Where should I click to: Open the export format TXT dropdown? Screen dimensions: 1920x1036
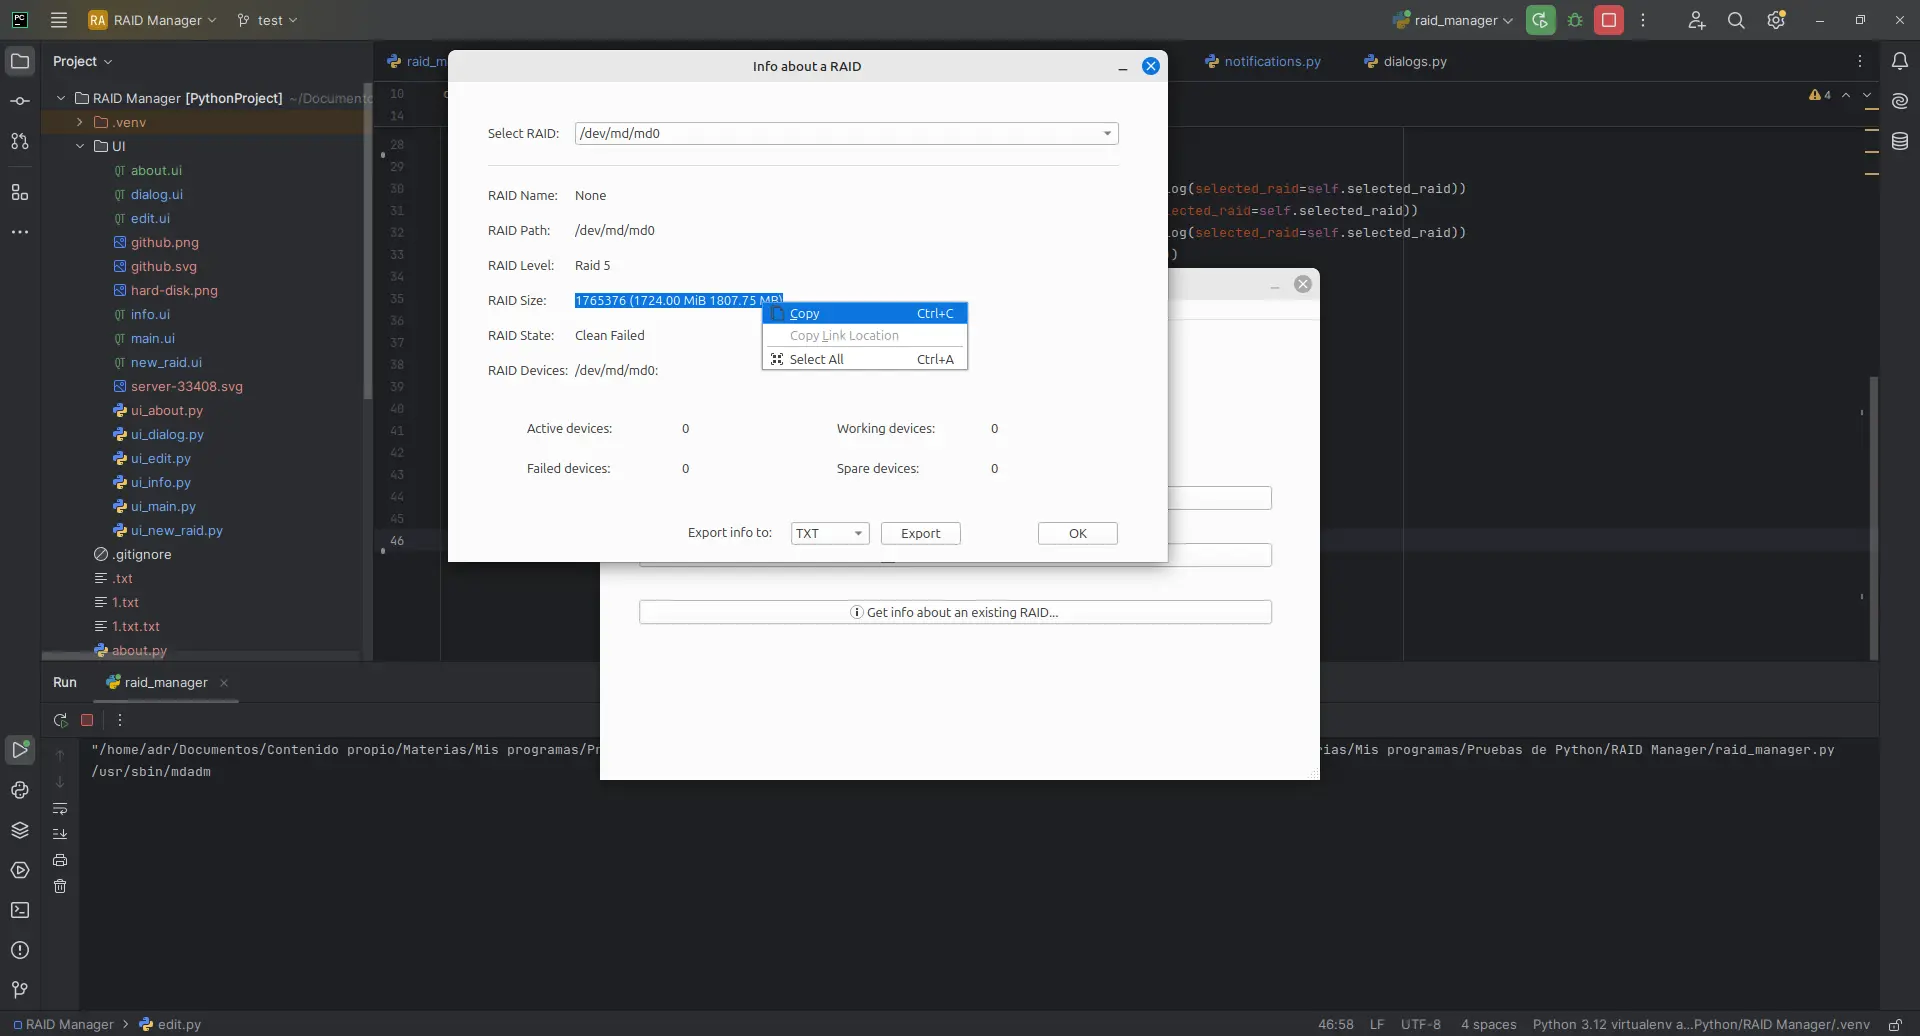click(x=829, y=533)
